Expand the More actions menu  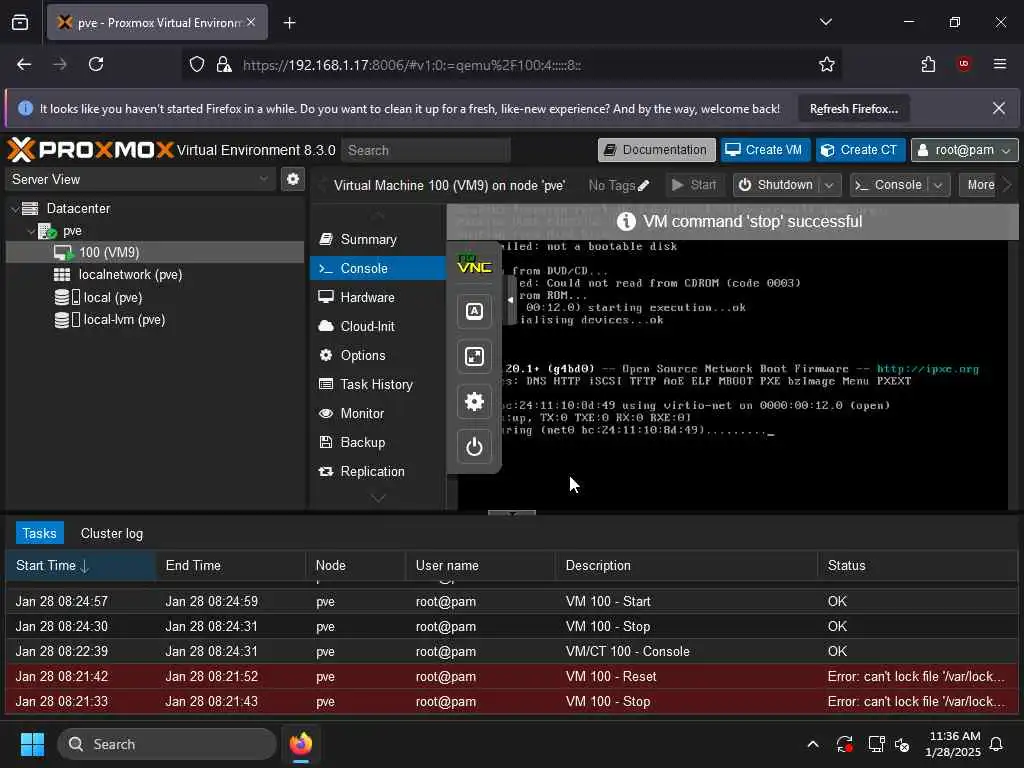980,185
